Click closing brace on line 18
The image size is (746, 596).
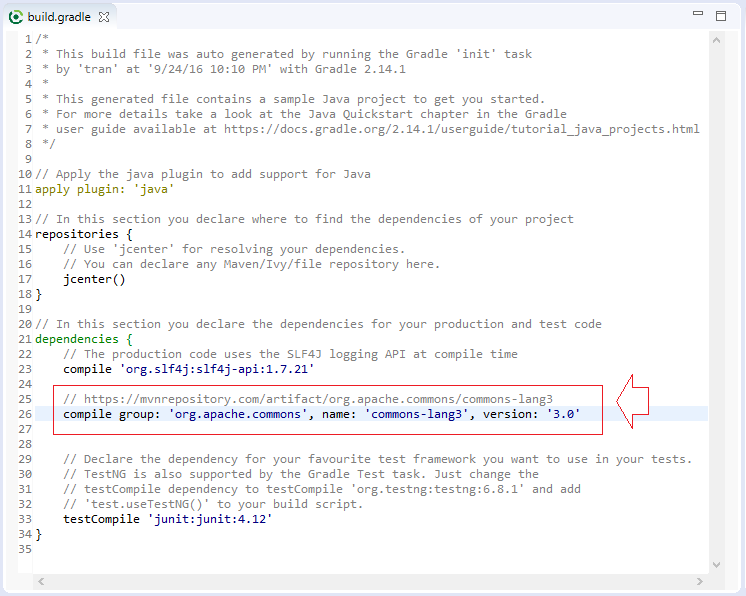pyautogui.click(x=39, y=294)
